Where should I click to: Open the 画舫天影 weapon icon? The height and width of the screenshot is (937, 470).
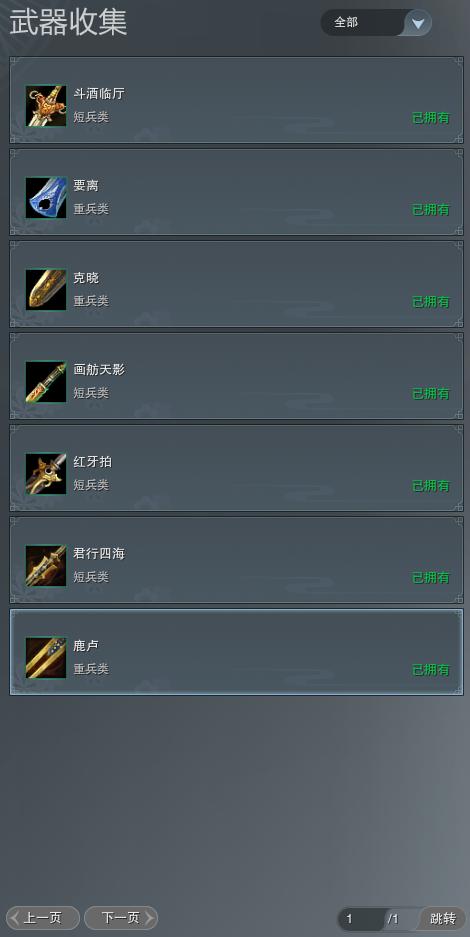46,382
